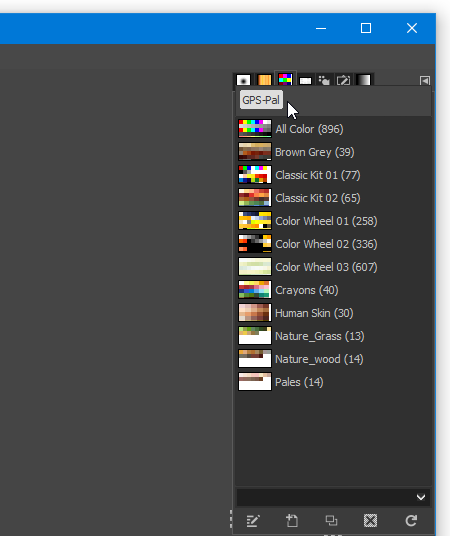Refresh the palettes list
The image size is (450, 536).
point(411,521)
